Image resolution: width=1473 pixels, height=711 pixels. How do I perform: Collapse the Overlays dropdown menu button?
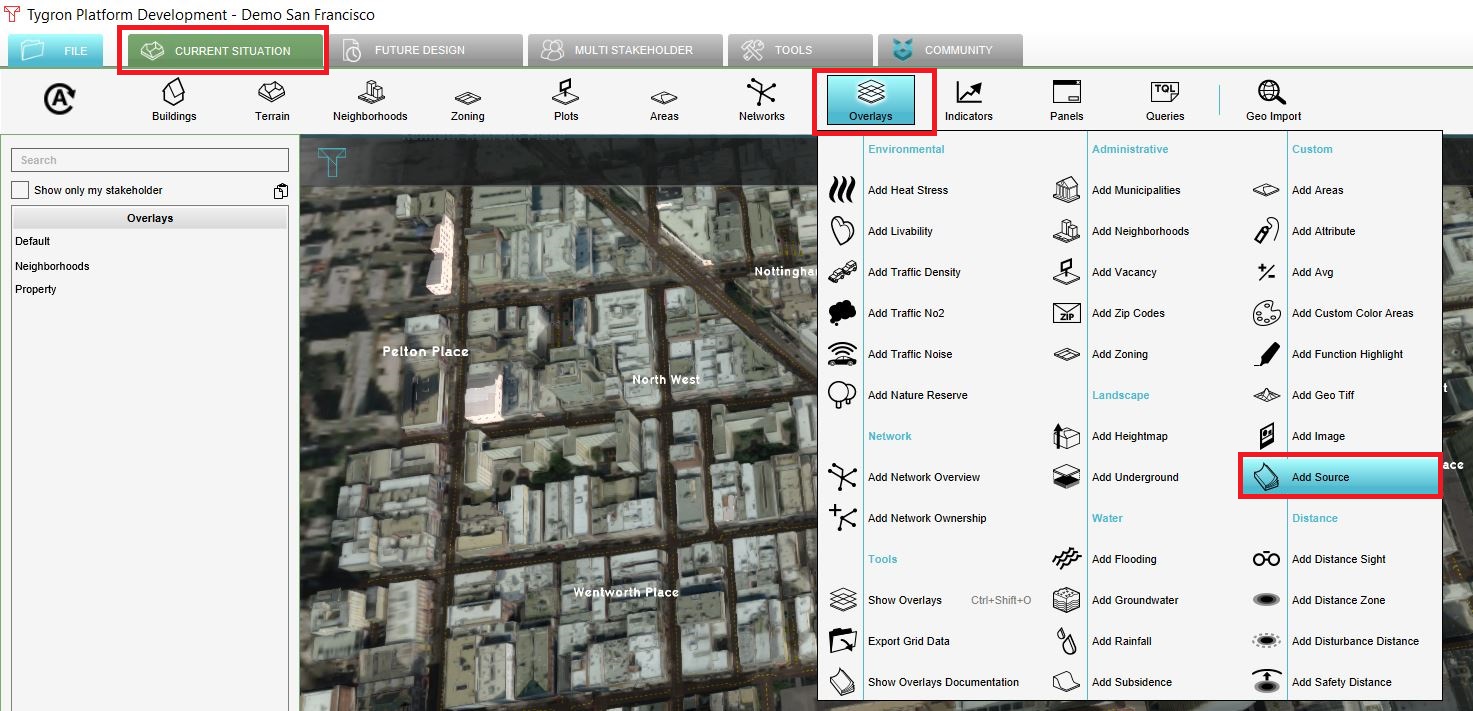871,101
